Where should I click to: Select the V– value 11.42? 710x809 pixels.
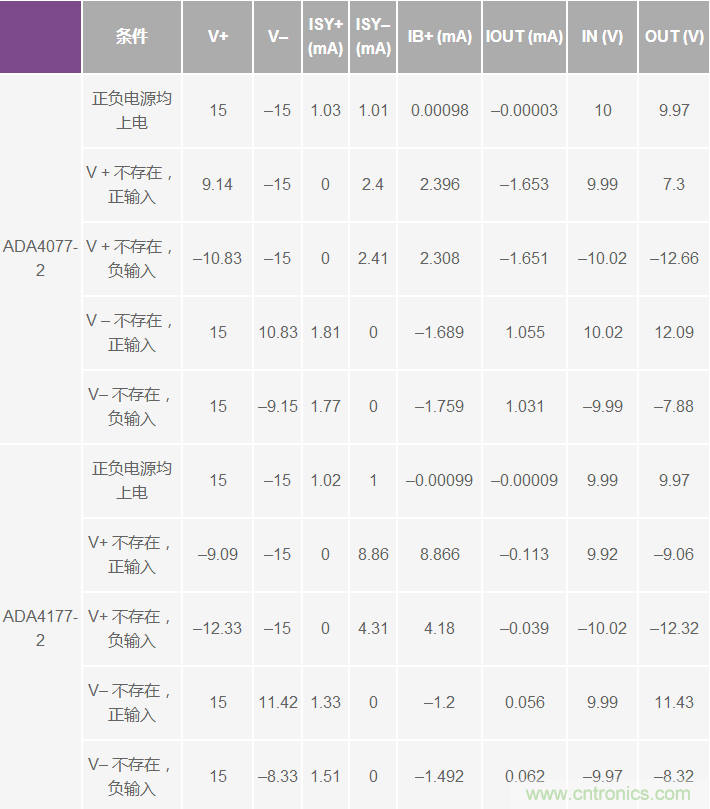click(278, 702)
